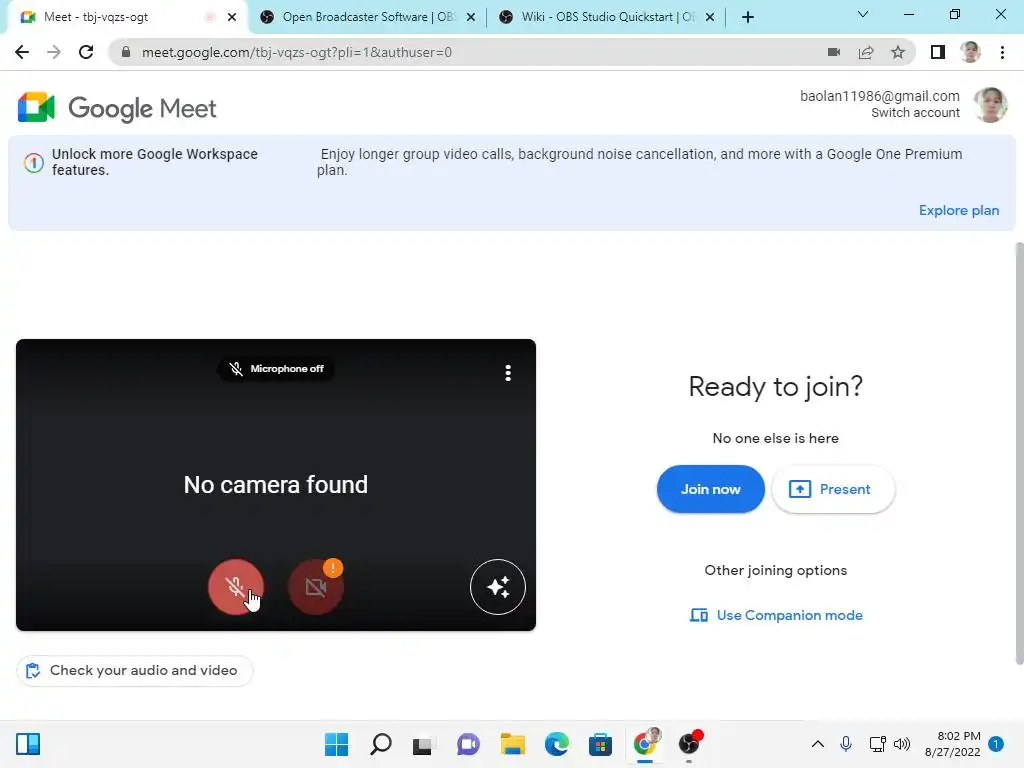Open notification badge in taskbar corner
Screen dimensions: 1024x768
coord(996,744)
